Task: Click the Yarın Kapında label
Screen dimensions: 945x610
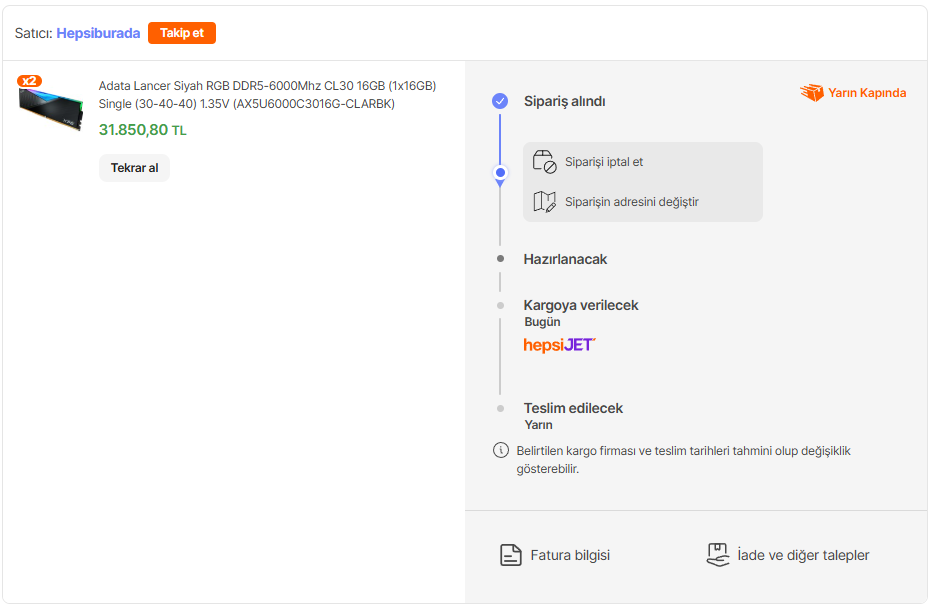Action: 867,93
